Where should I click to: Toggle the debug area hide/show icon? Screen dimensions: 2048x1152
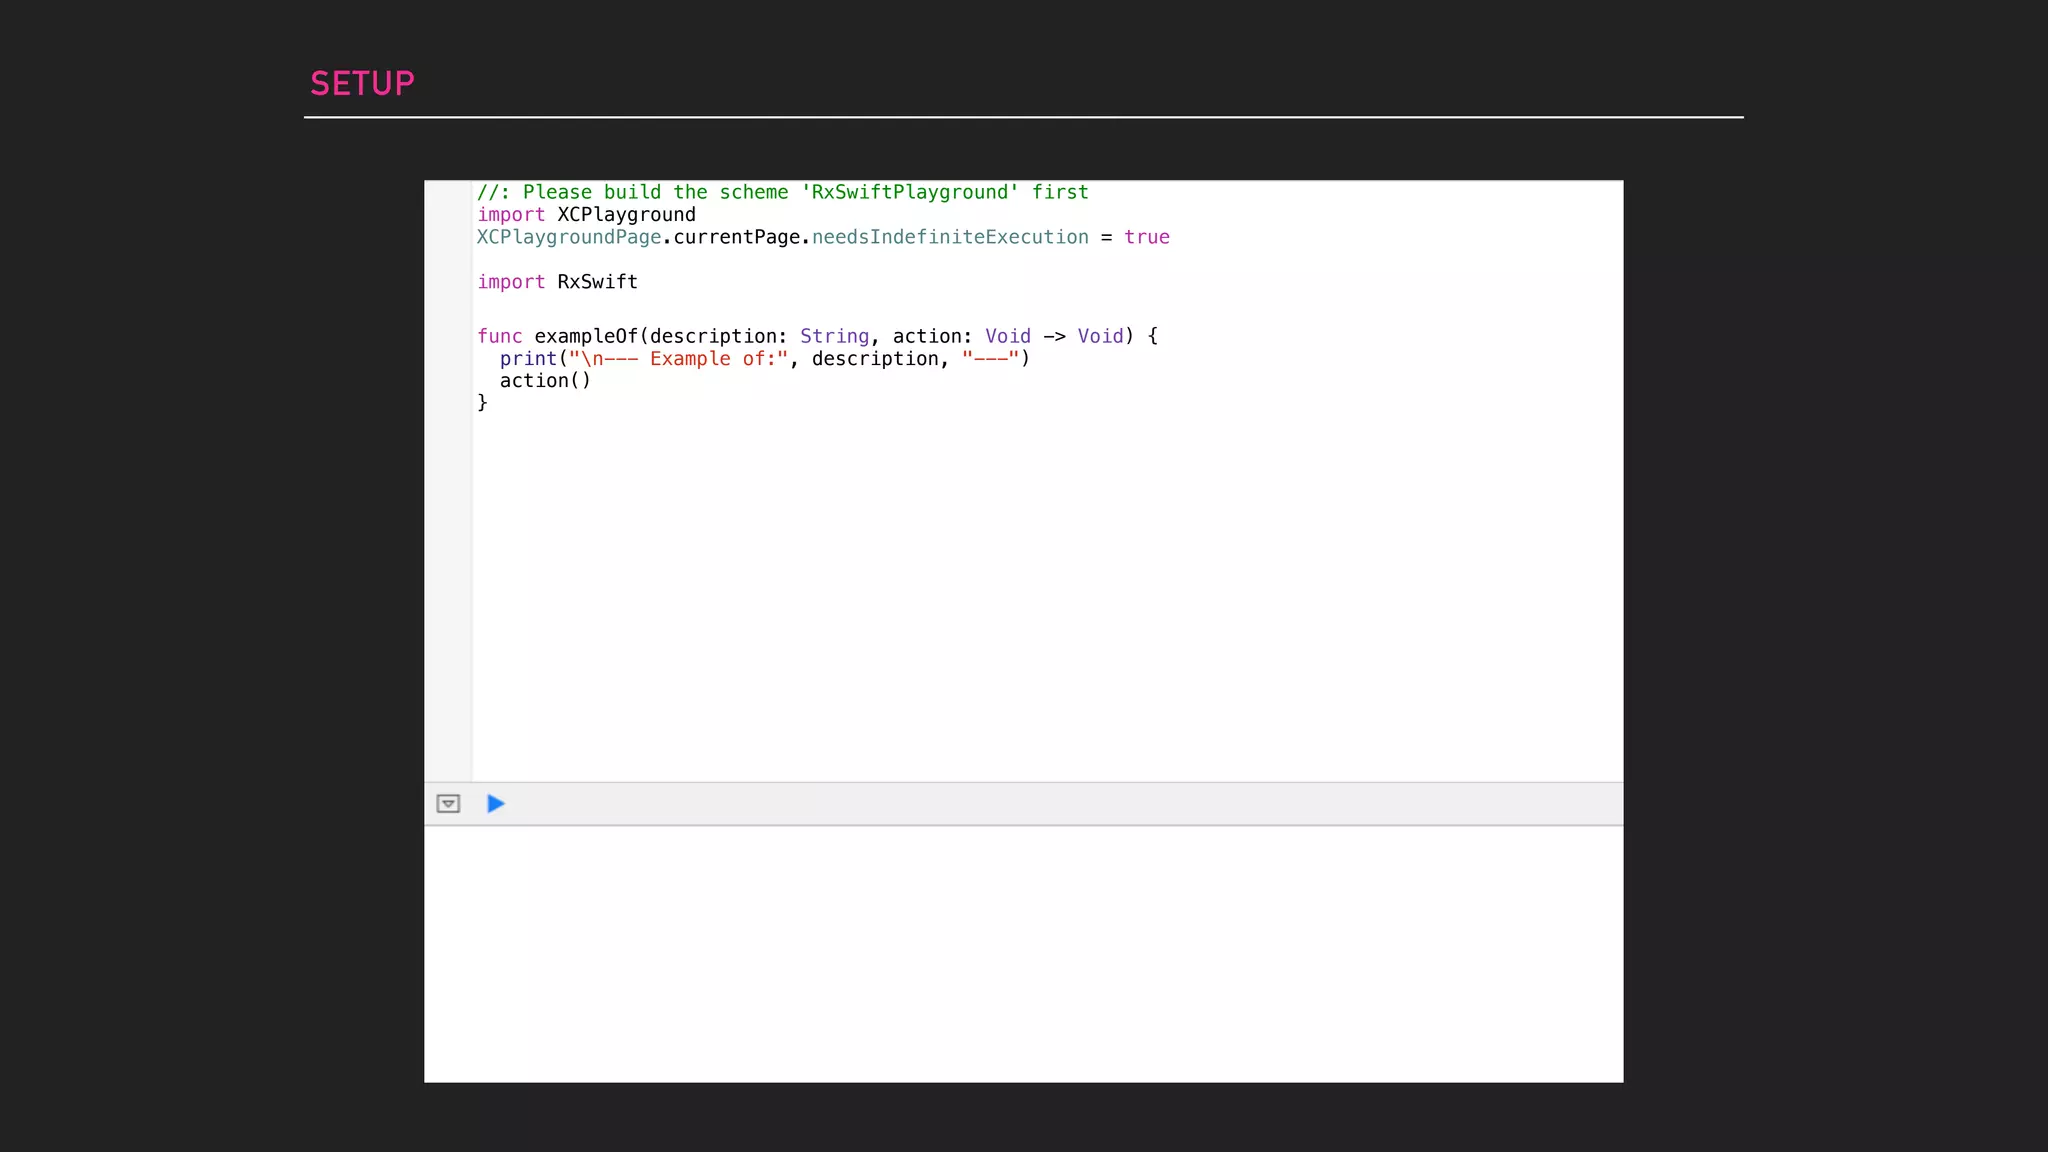tap(448, 804)
